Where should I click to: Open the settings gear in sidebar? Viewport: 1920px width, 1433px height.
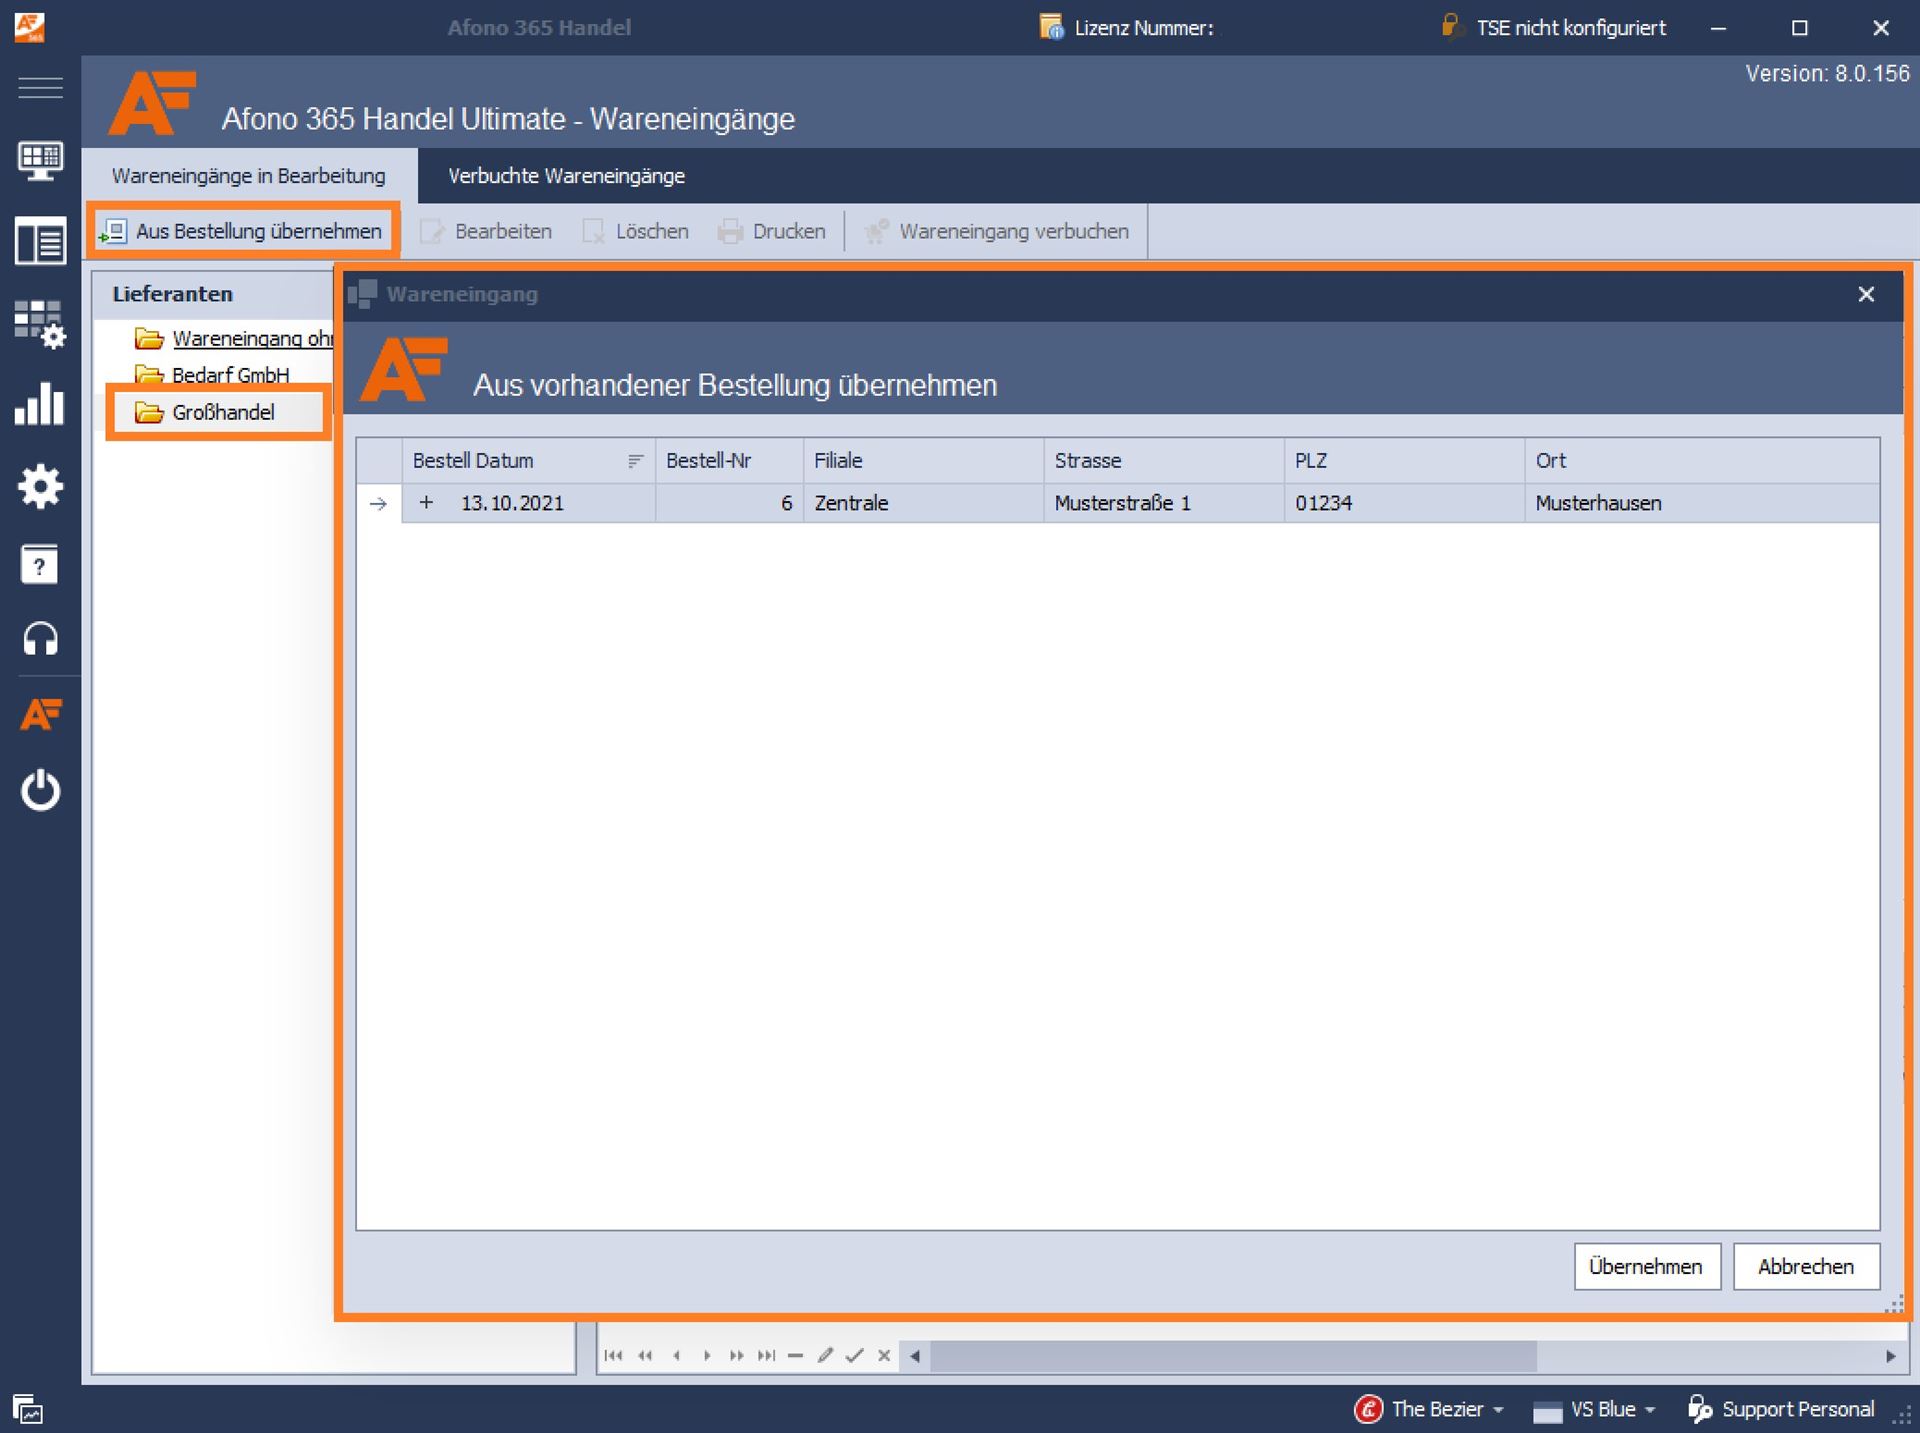(x=40, y=486)
